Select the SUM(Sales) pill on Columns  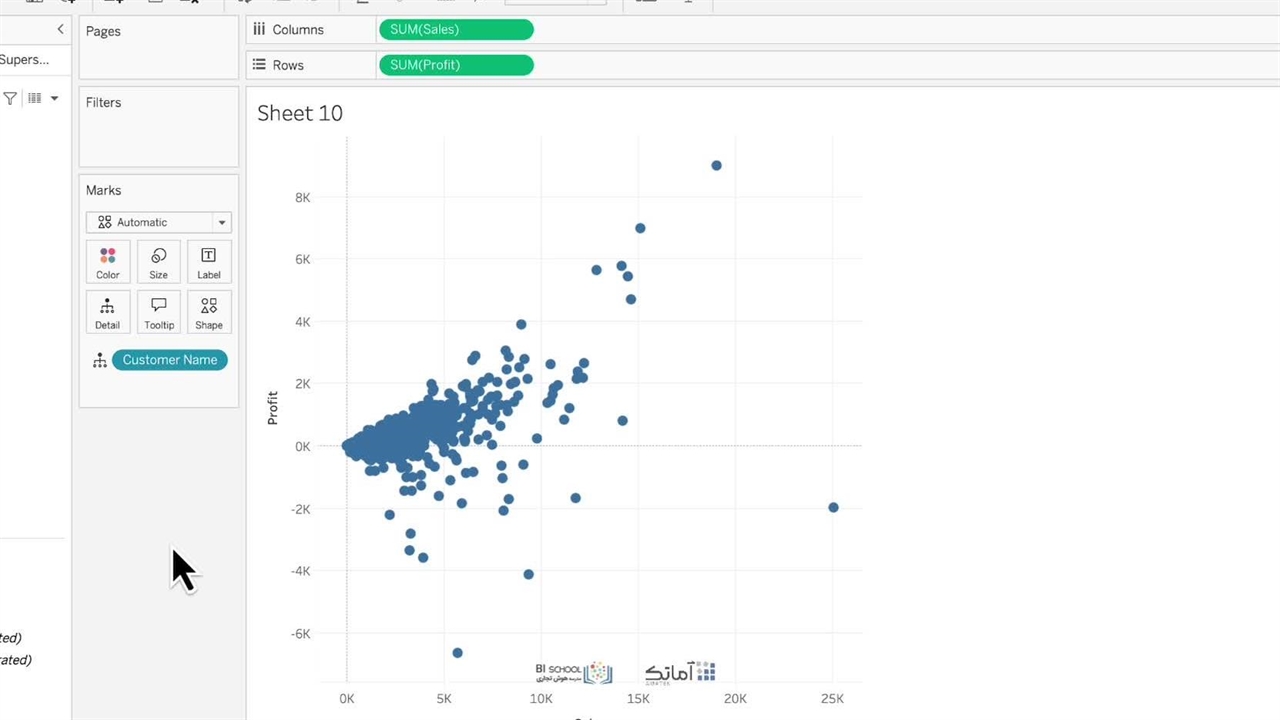click(x=456, y=30)
